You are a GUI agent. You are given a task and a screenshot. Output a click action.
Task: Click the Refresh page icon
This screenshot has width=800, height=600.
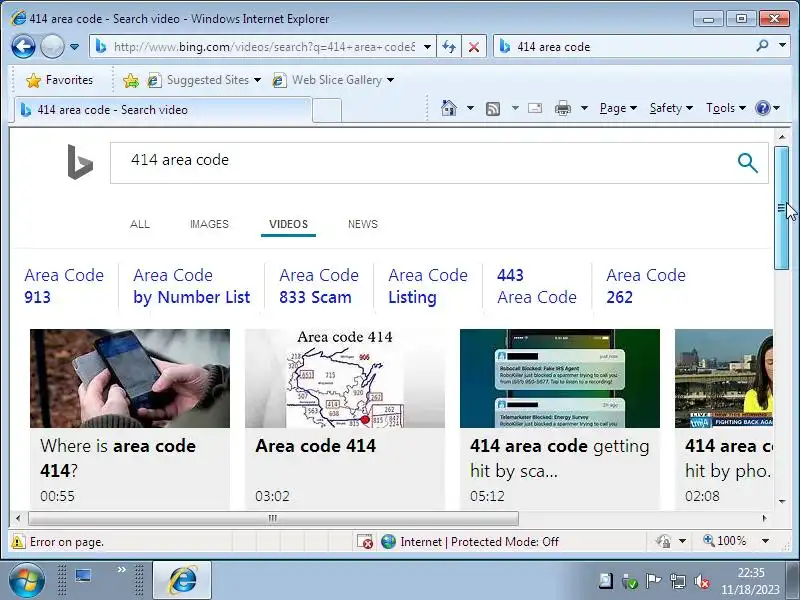coord(449,47)
